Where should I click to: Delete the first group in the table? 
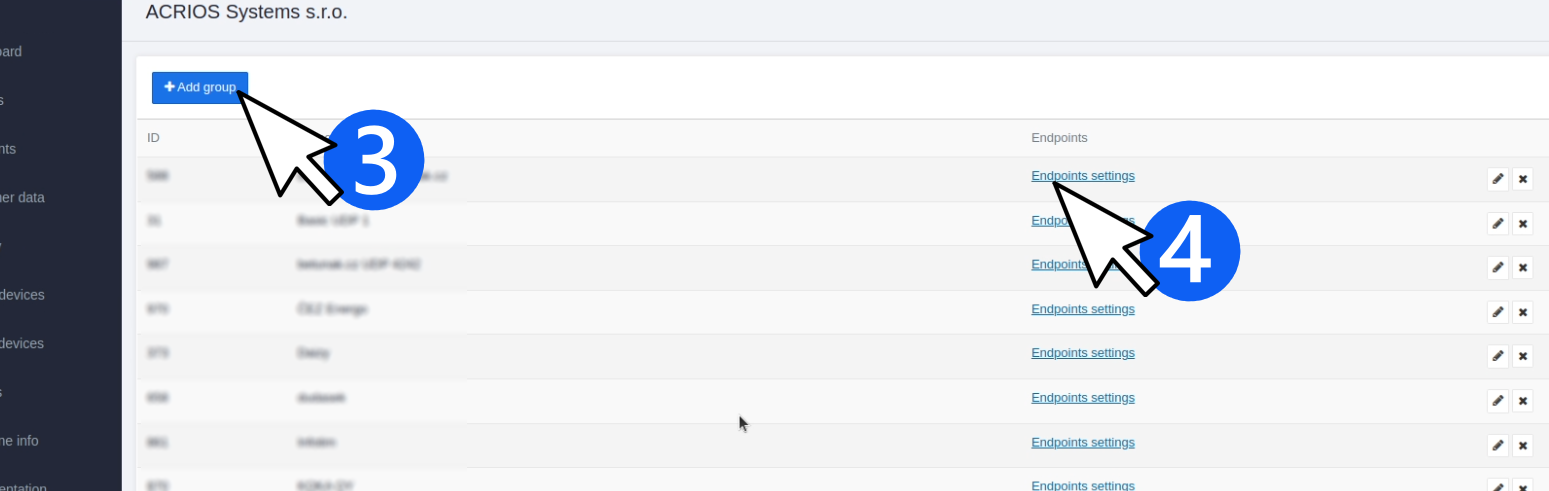[x=1523, y=179]
